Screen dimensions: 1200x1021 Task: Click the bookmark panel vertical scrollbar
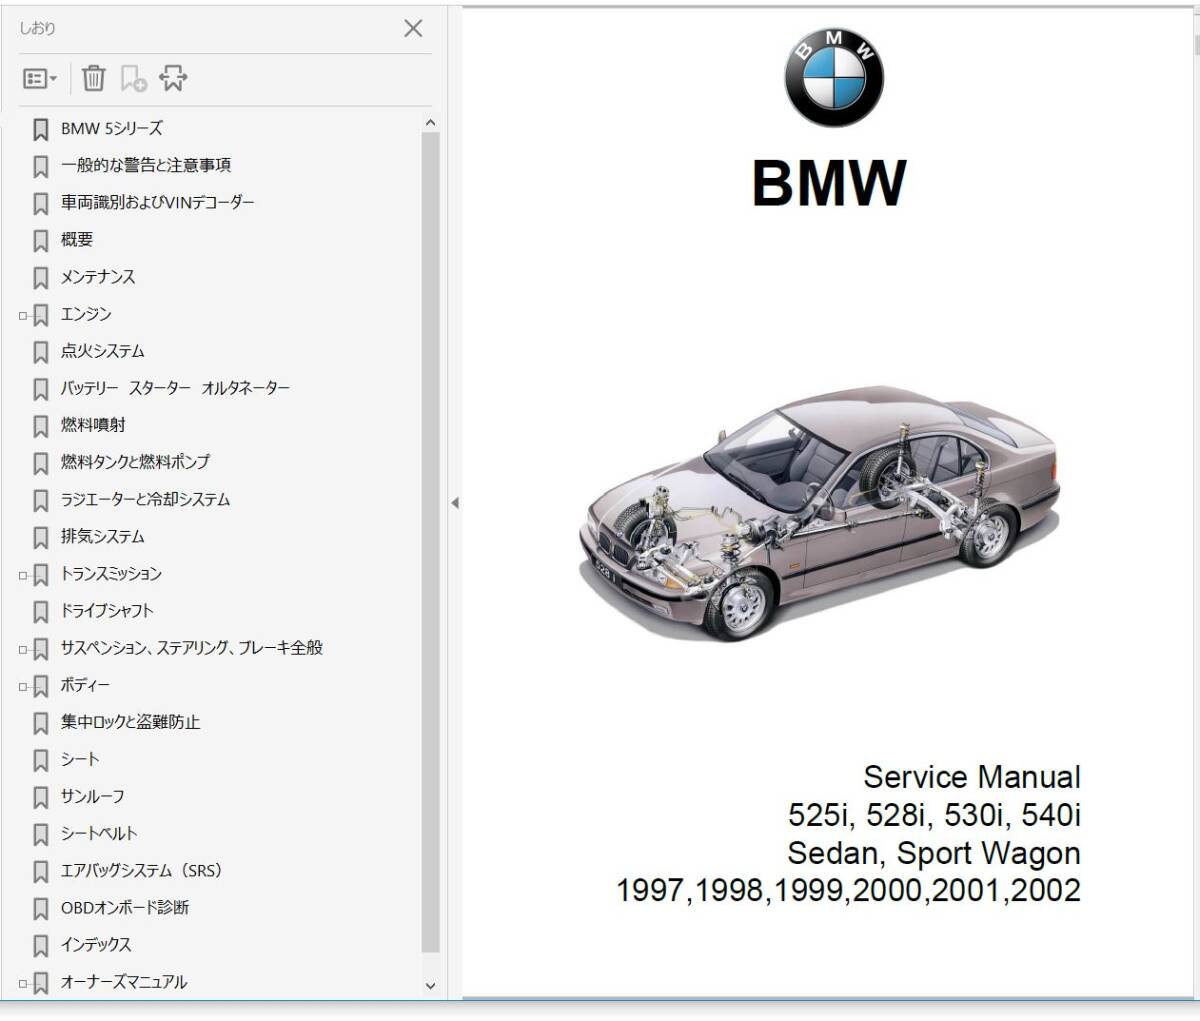click(431, 541)
